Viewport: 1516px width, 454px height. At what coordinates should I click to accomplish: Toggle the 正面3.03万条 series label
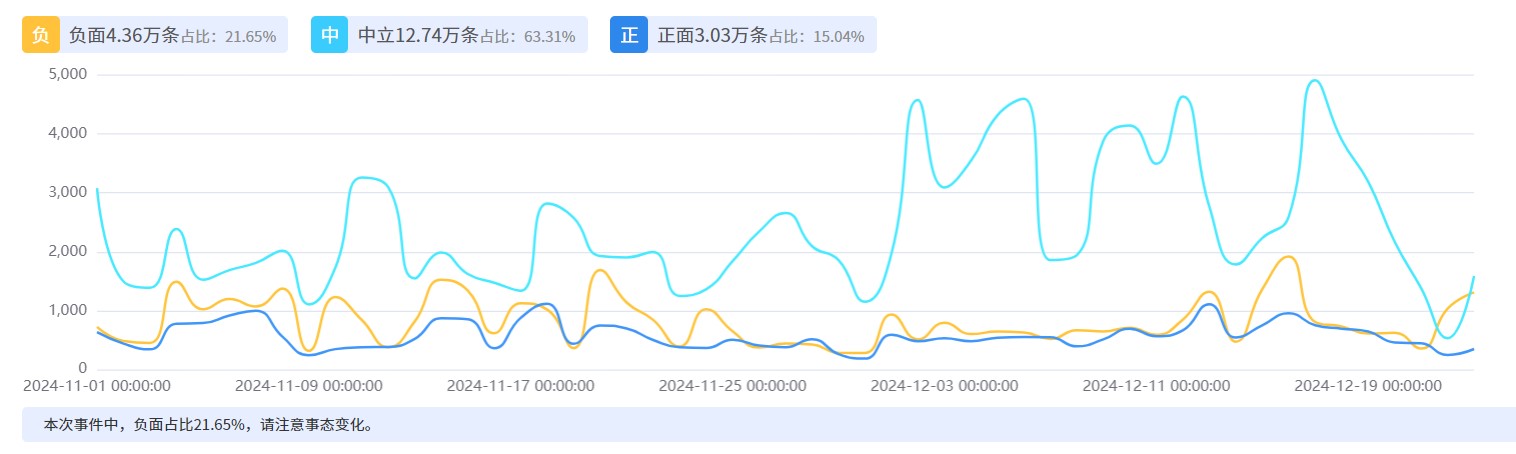pyautogui.click(x=712, y=36)
